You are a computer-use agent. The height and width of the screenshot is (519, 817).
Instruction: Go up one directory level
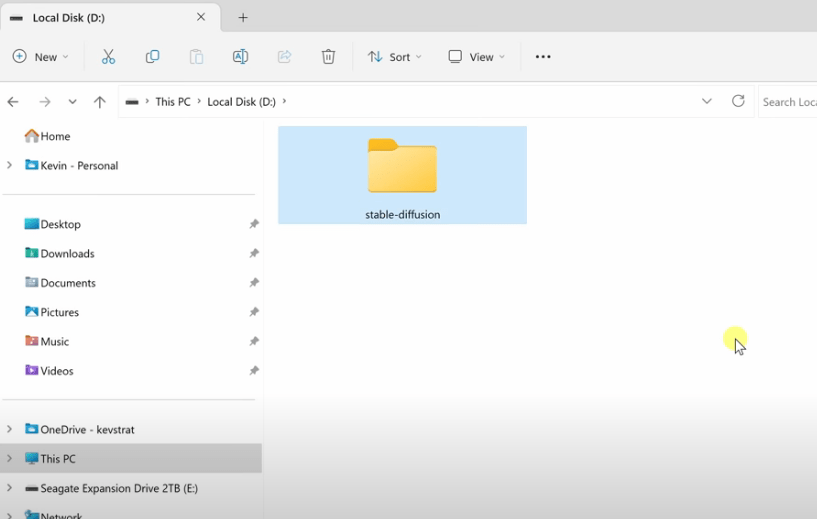tap(99, 102)
